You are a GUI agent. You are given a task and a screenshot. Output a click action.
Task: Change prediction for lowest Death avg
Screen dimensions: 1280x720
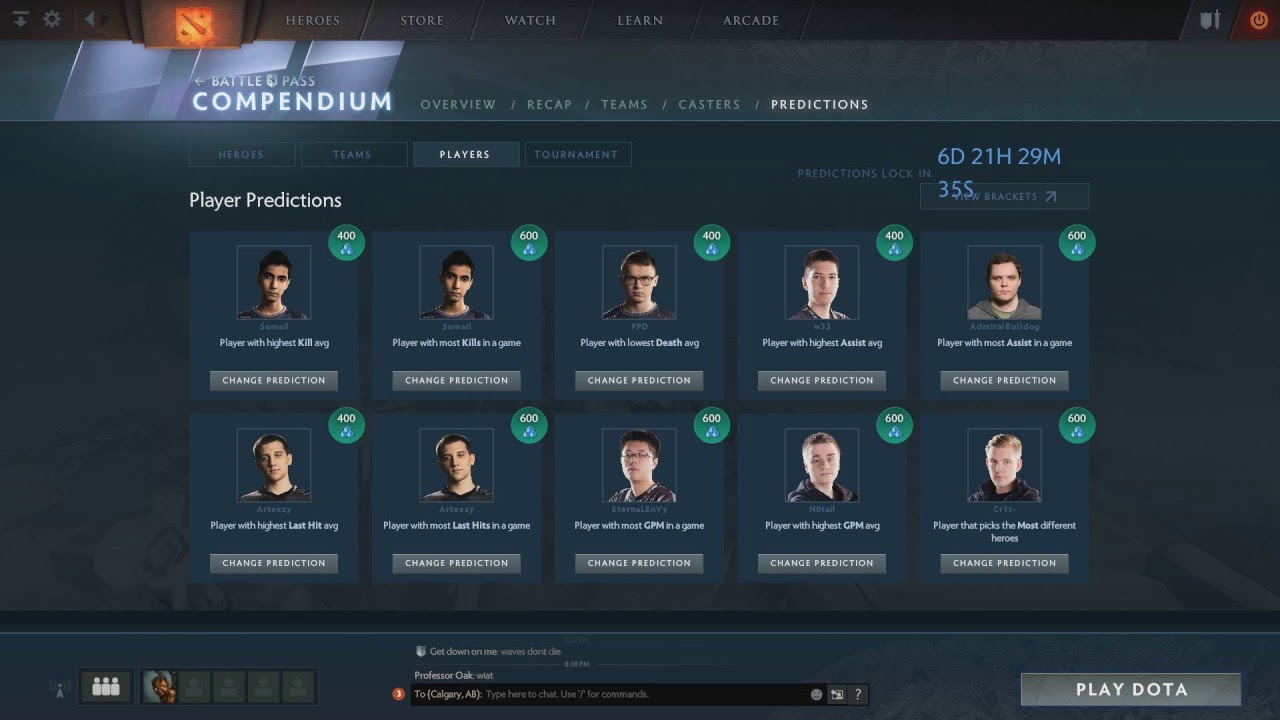coord(639,381)
